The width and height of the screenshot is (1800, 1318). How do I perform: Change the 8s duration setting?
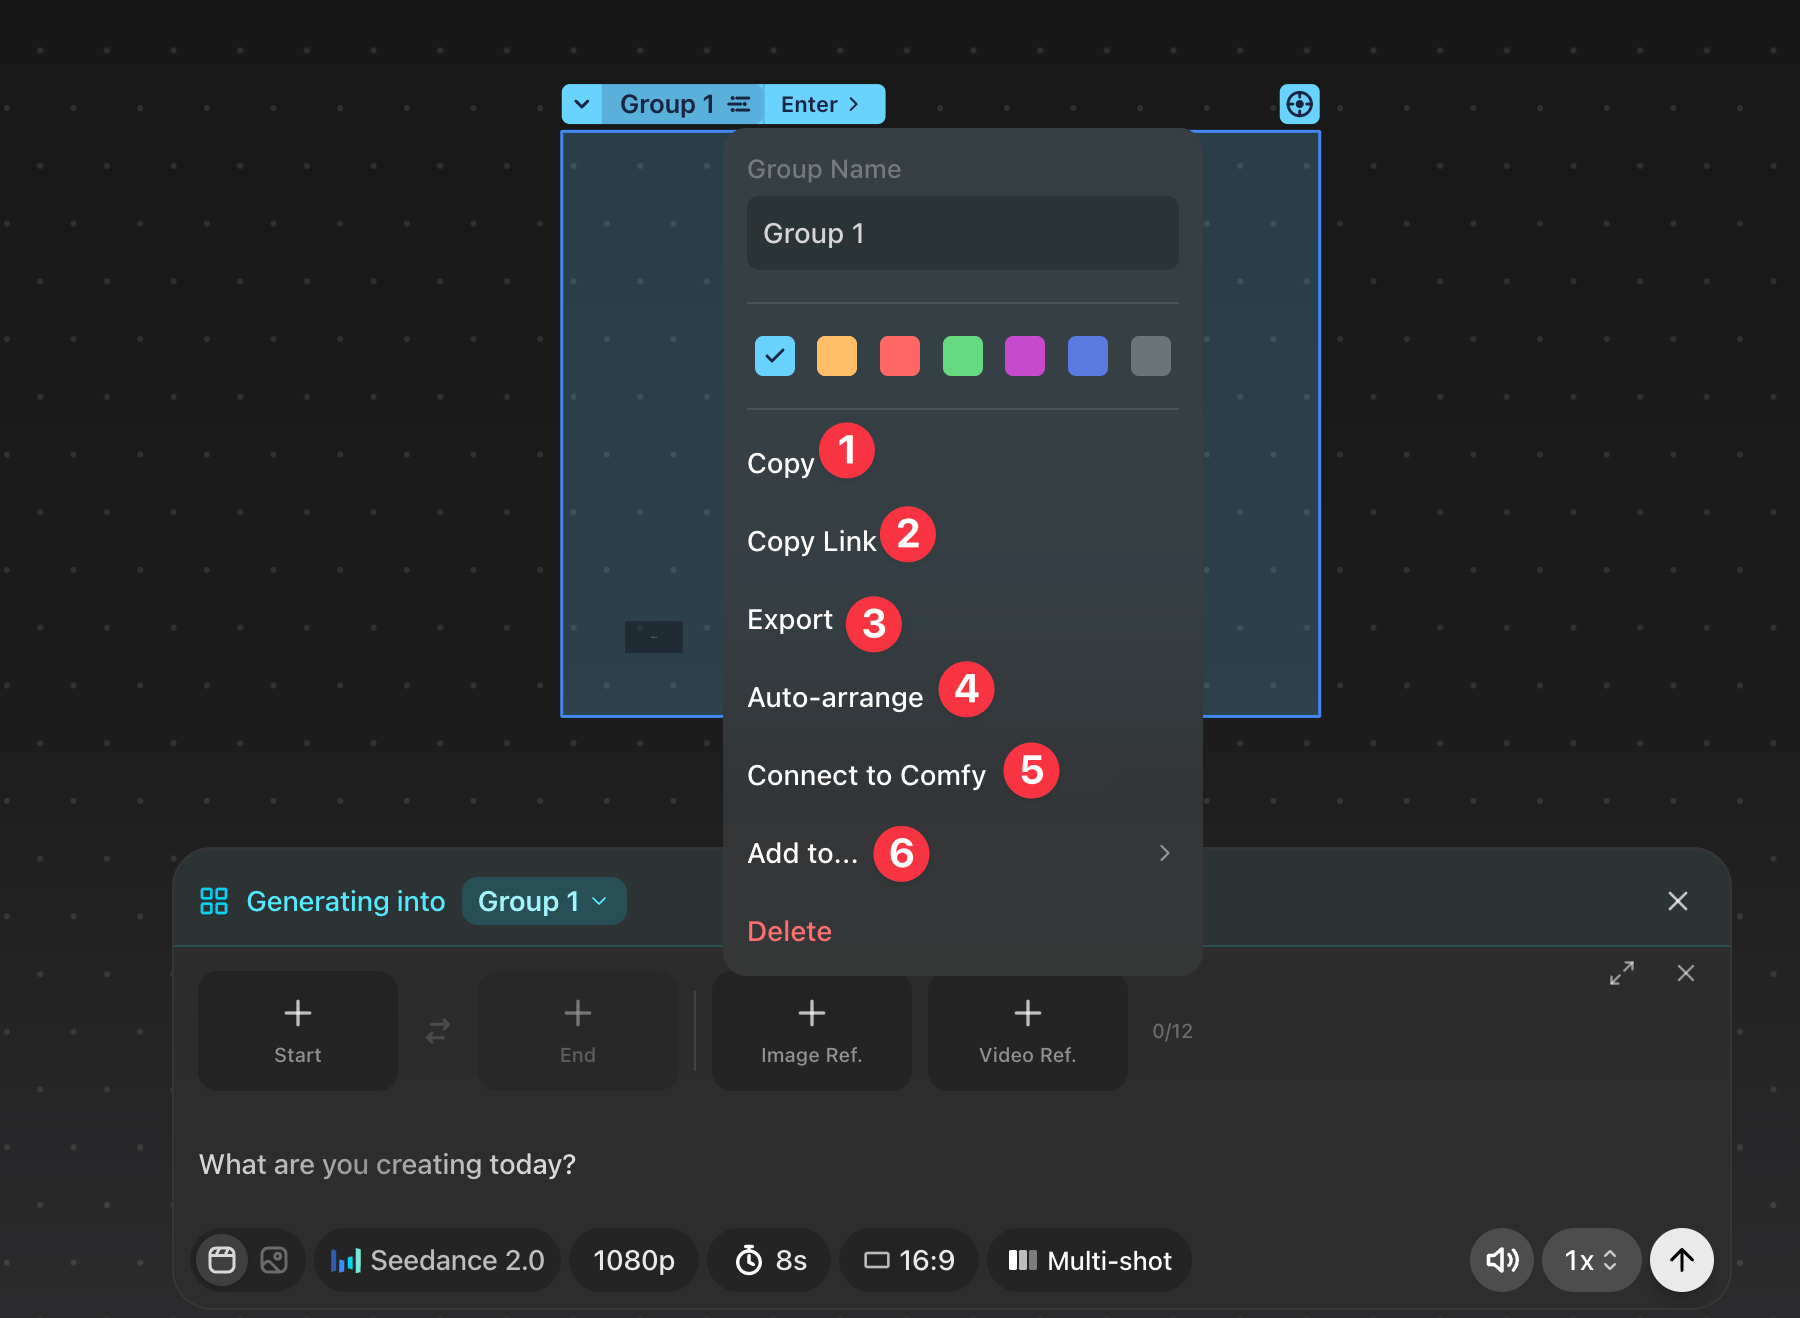770,1260
